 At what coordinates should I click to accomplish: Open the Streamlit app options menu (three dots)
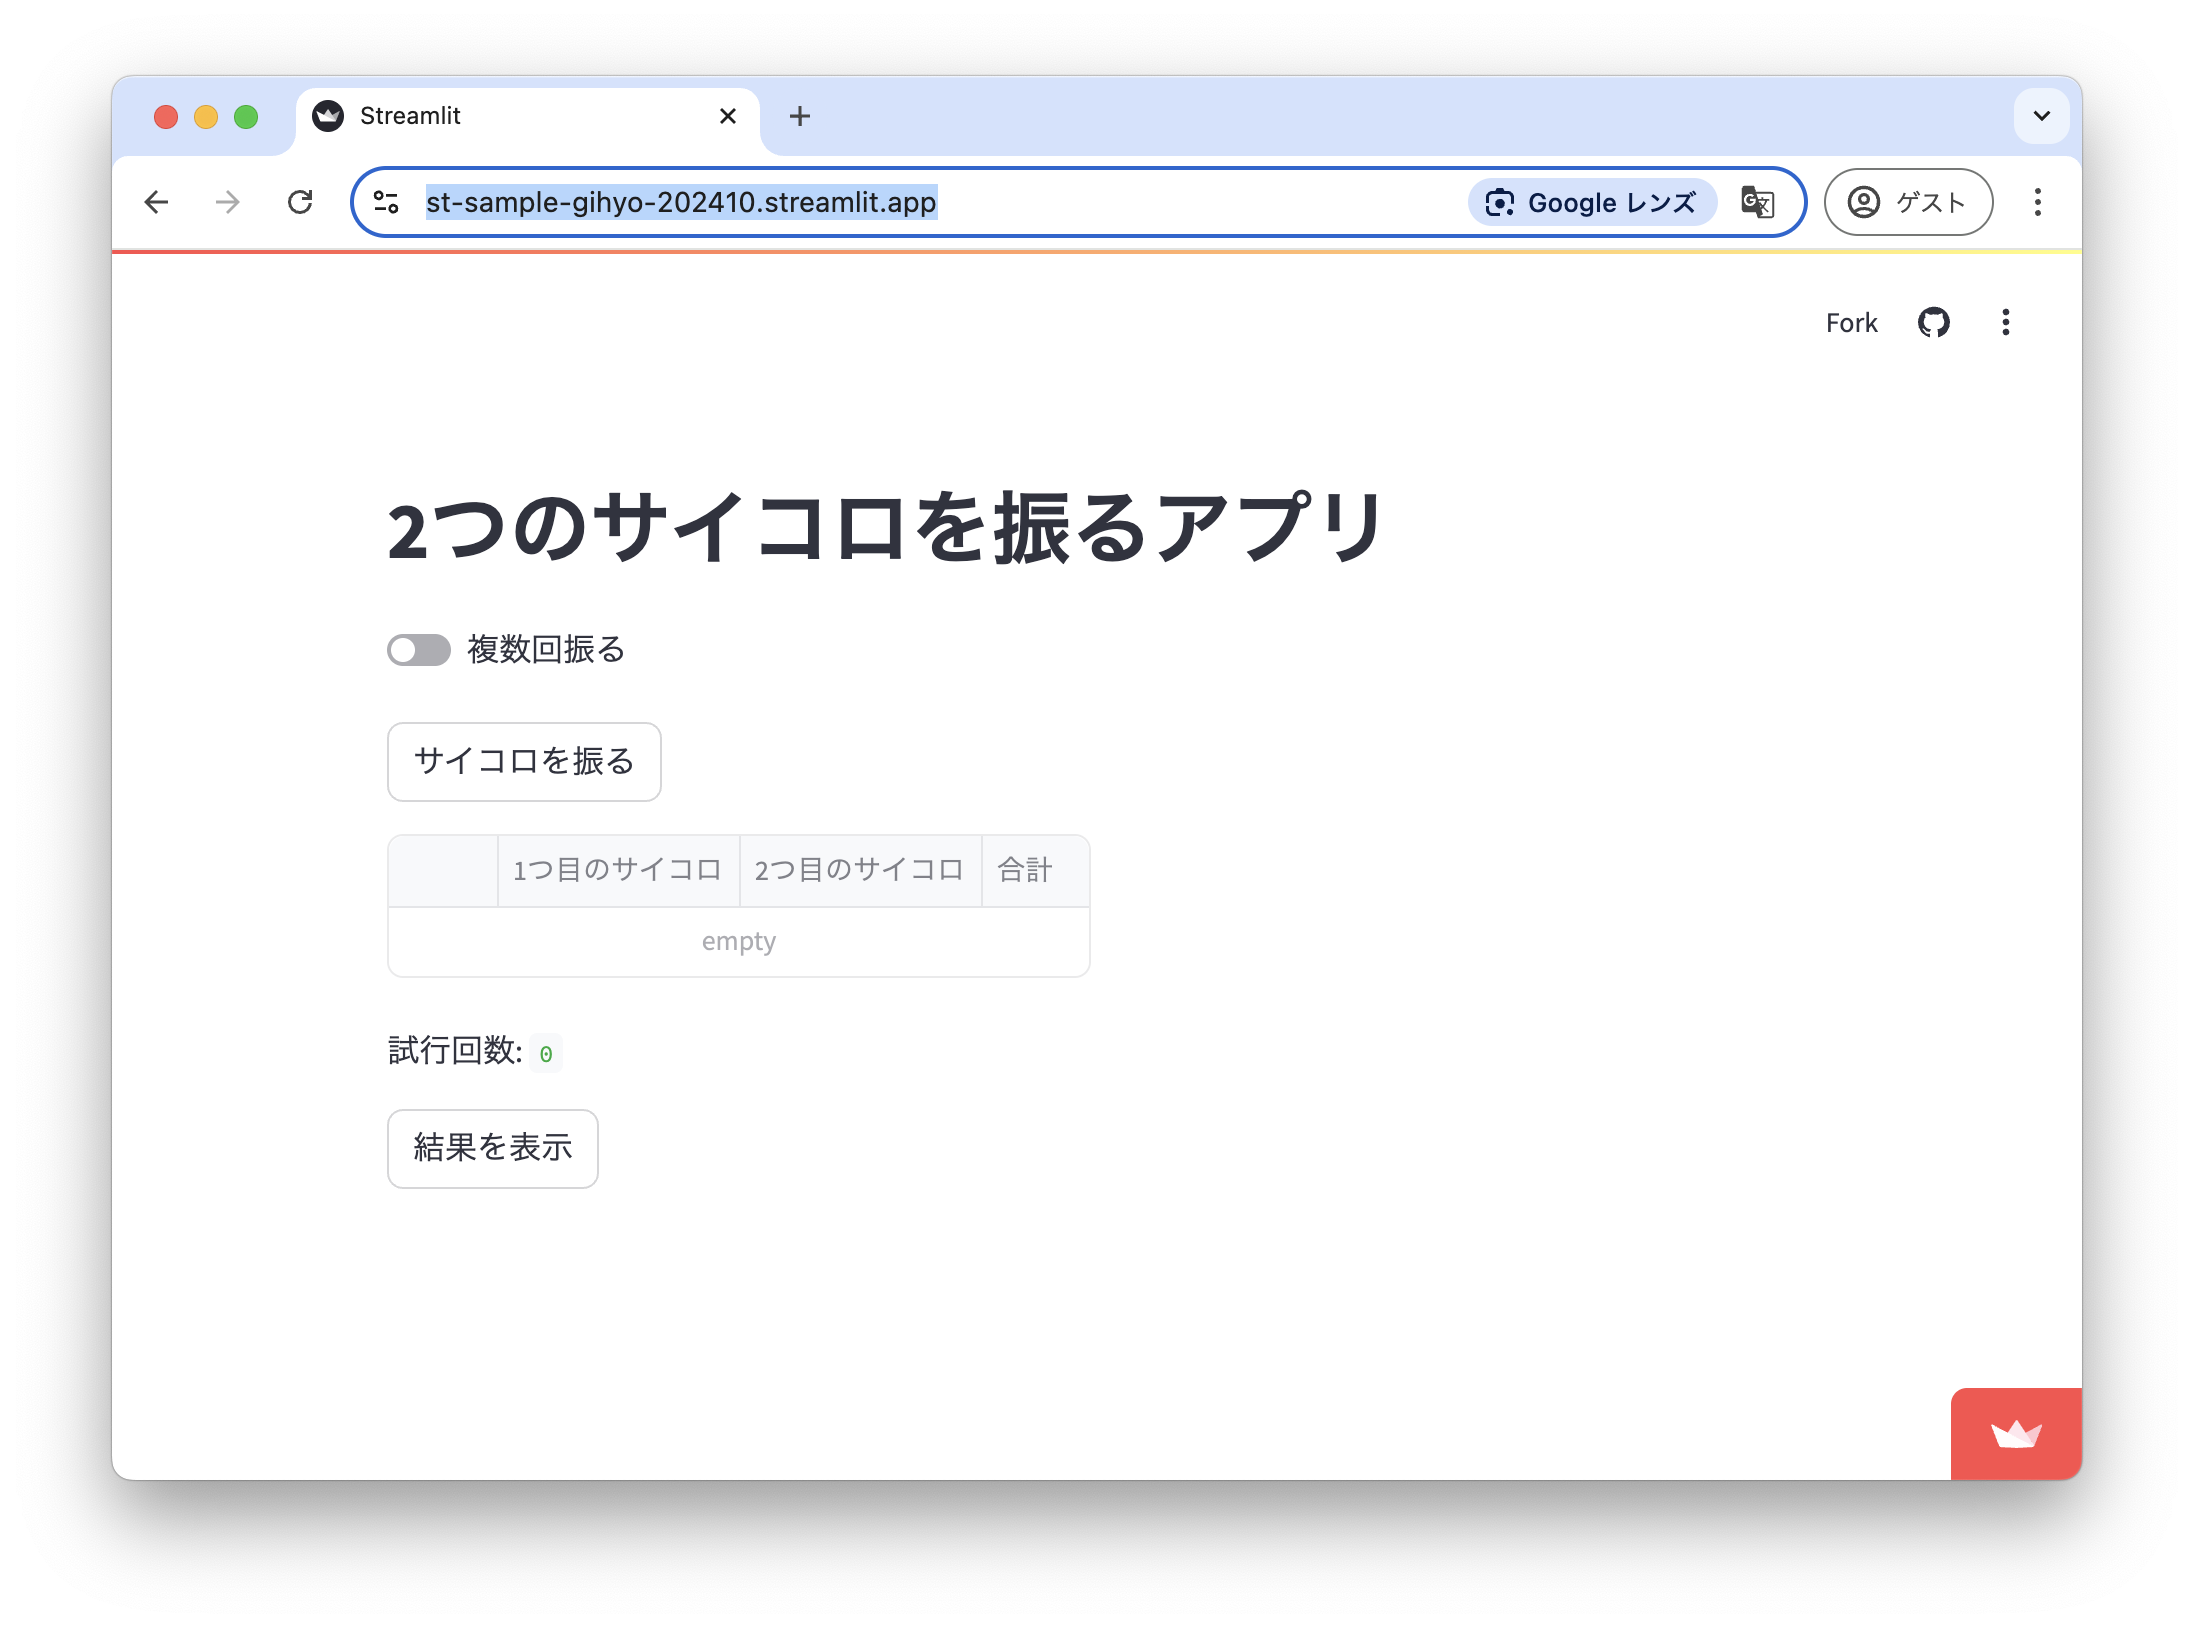tap(2005, 322)
